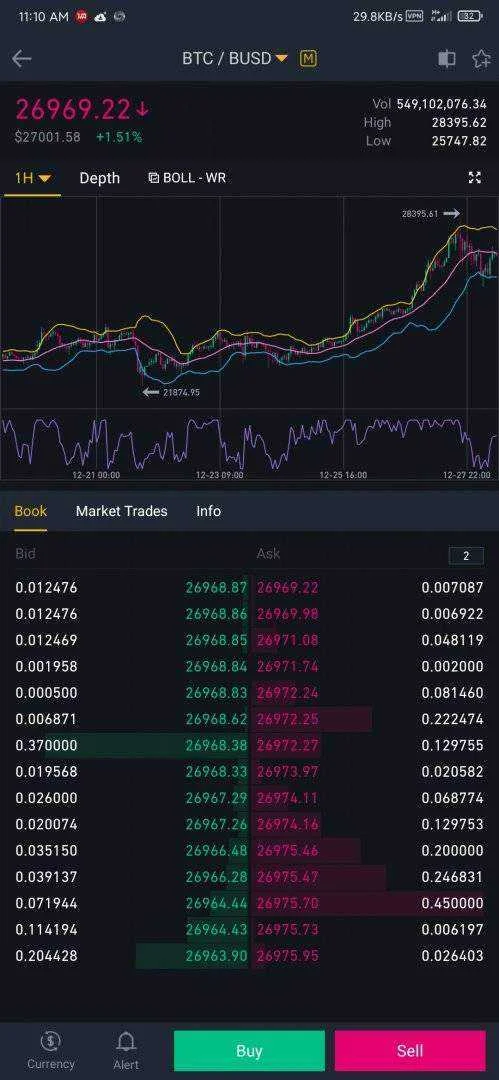Tap the red down-arrow next to price

coord(142,110)
